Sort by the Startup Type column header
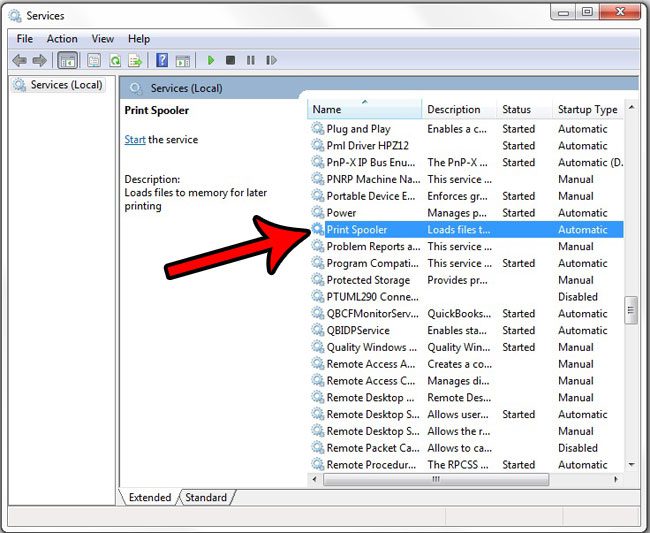 (x=587, y=109)
